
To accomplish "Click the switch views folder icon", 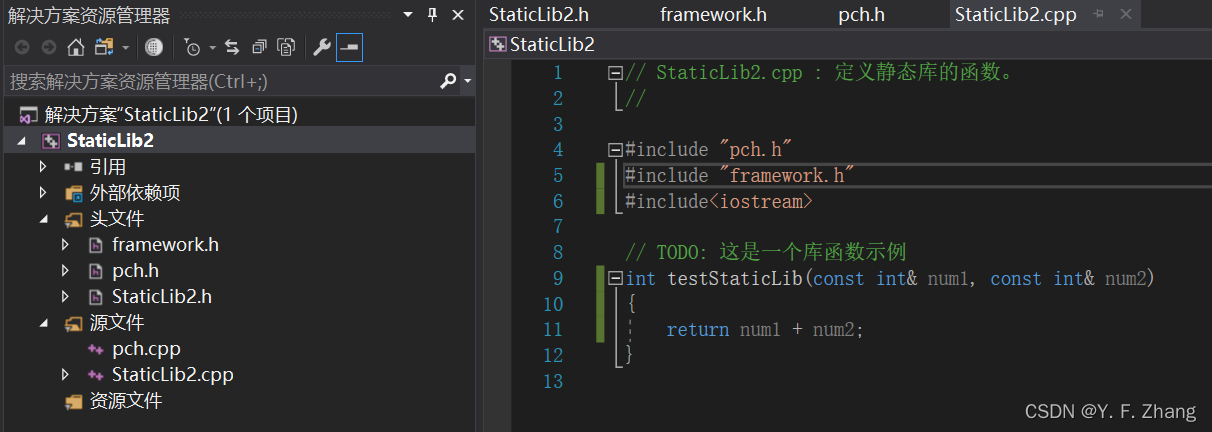I will tap(104, 47).
